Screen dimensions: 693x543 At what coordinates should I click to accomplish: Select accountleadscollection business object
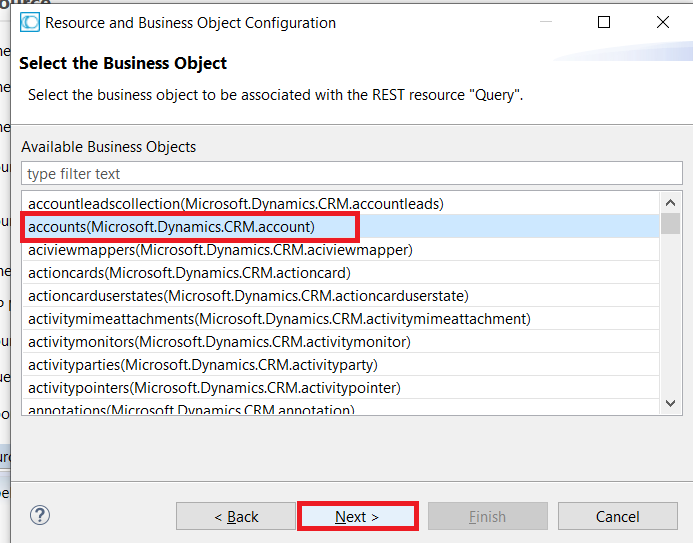(x=340, y=204)
